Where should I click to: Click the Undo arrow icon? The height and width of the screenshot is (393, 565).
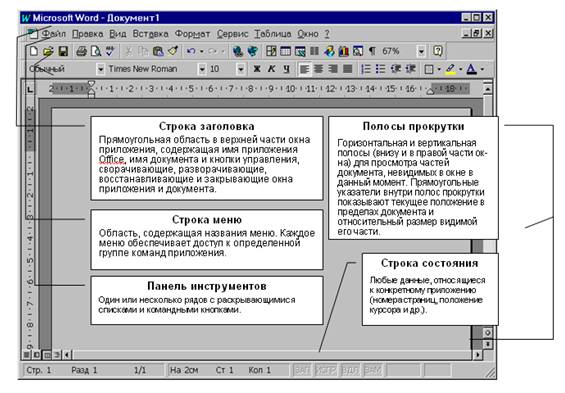coord(191,51)
